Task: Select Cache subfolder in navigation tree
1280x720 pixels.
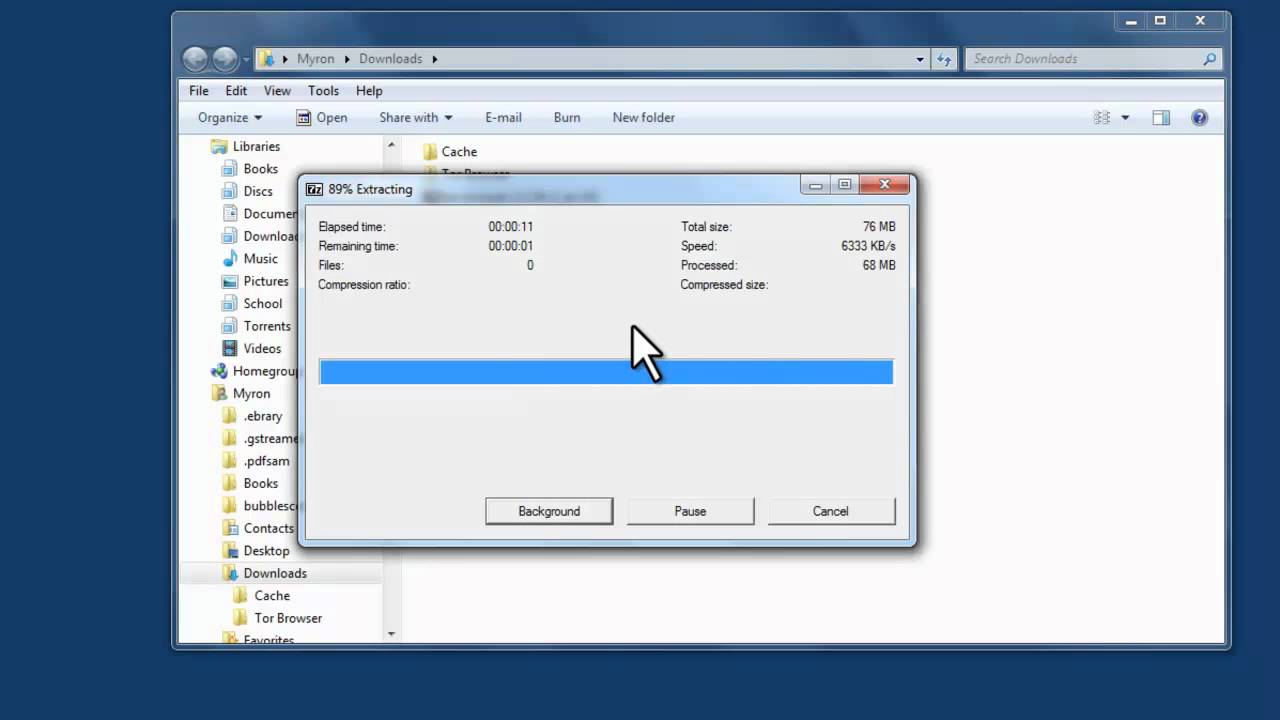Action: (x=272, y=596)
